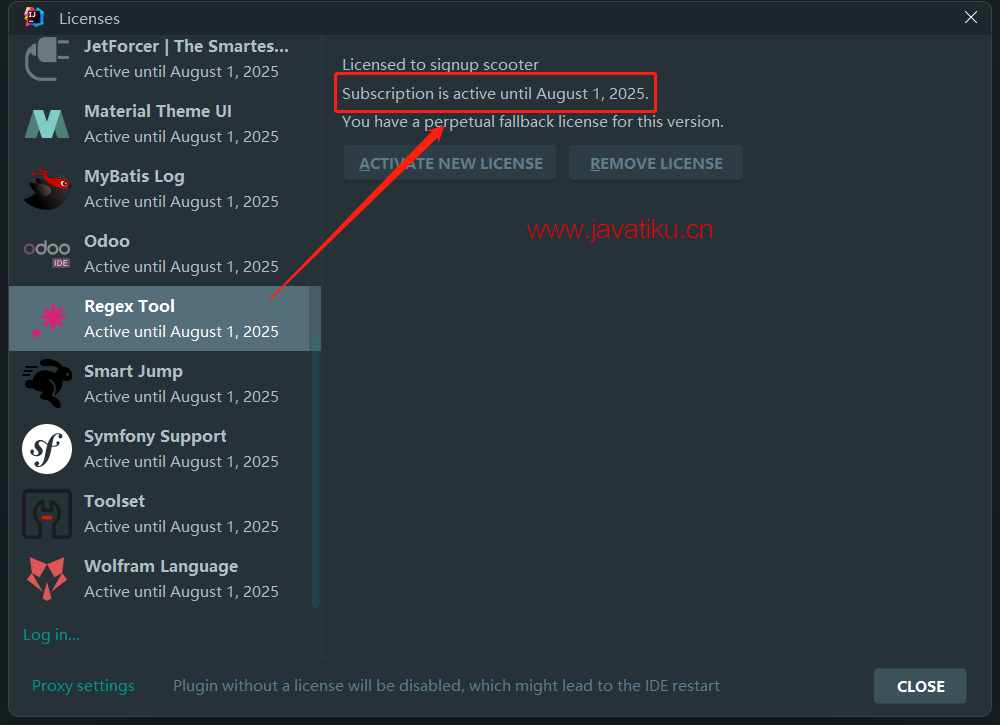Image resolution: width=1000 pixels, height=725 pixels.
Task: Click the plugin-disabled warning text at bottom
Action: pos(446,686)
